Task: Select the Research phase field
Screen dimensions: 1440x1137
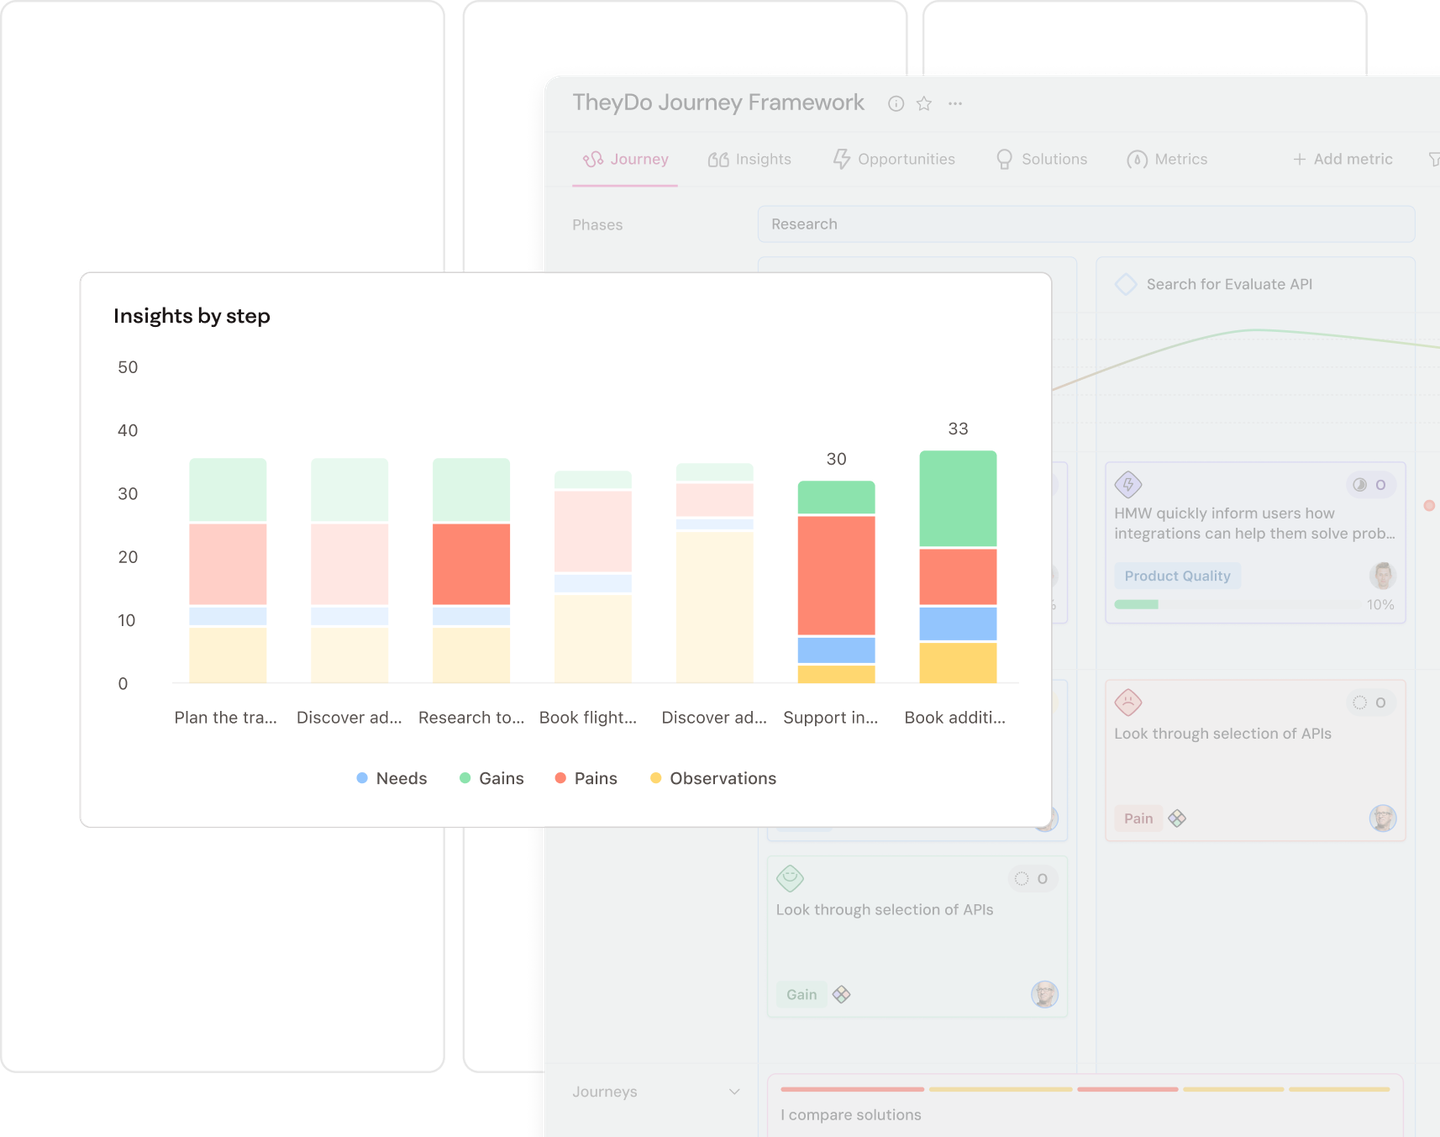Action: (x=1086, y=224)
